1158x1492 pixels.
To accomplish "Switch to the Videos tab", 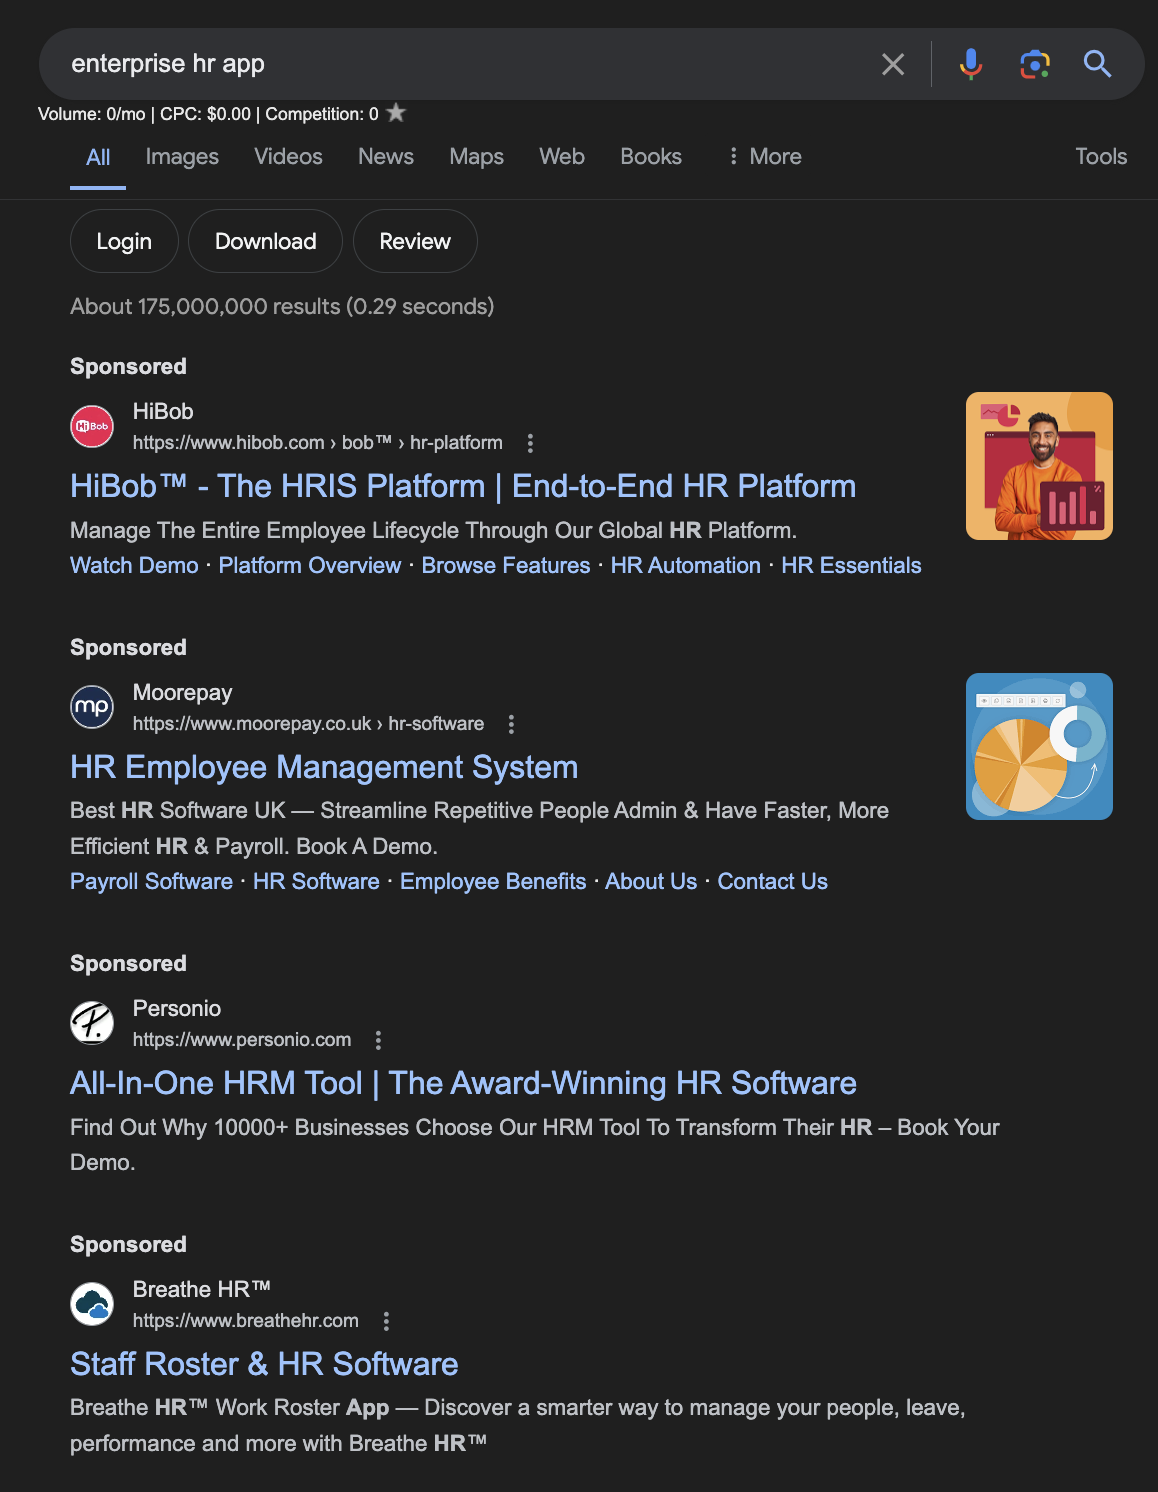I will [288, 156].
